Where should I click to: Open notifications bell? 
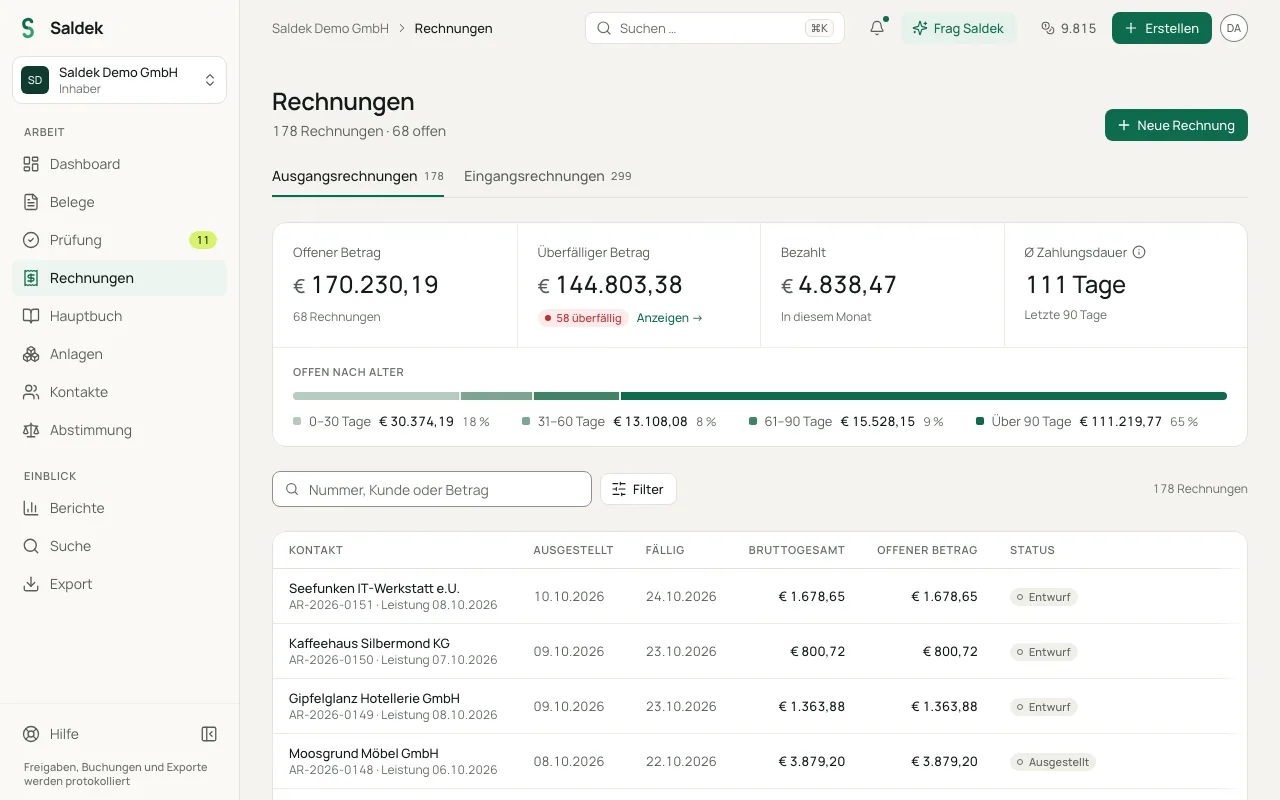click(877, 28)
